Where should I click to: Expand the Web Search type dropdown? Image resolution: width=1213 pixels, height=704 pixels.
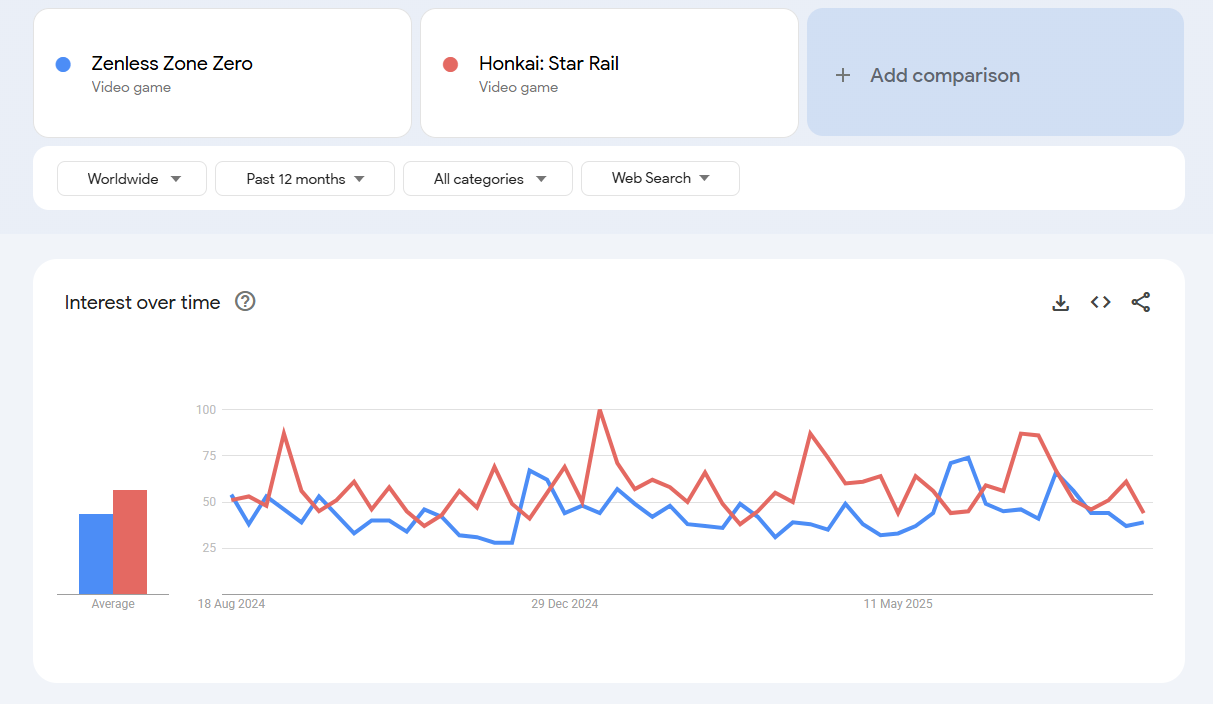point(660,179)
